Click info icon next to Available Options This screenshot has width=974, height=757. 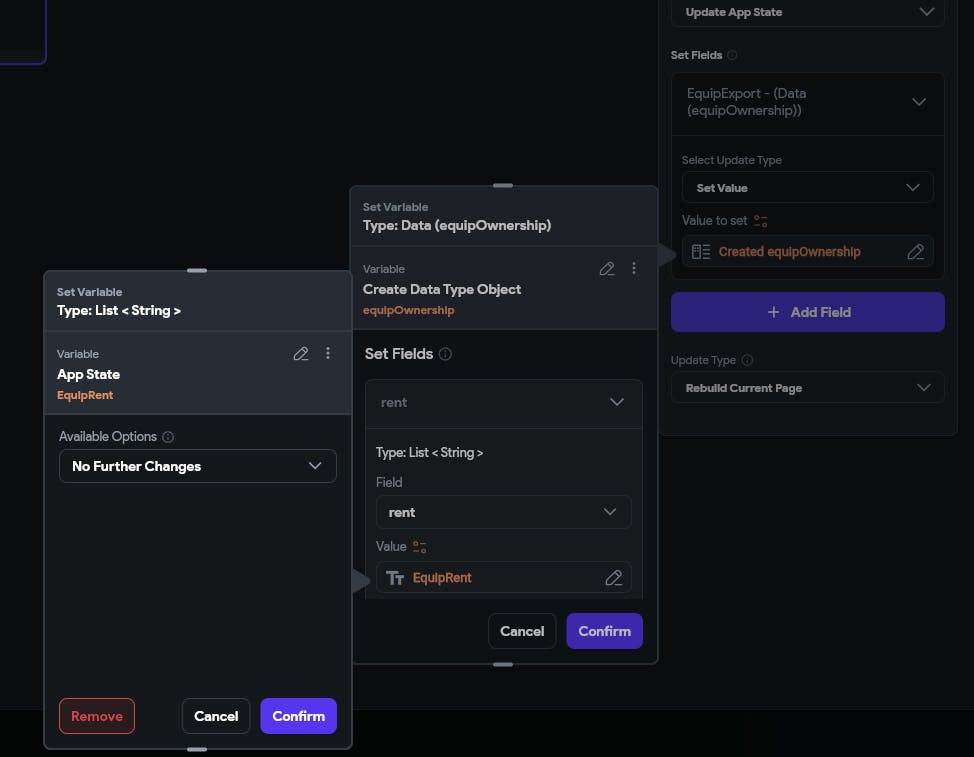(168, 437)
